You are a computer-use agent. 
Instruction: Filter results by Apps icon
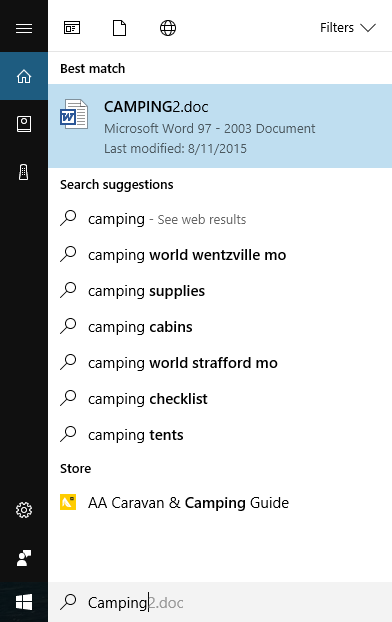72,28
